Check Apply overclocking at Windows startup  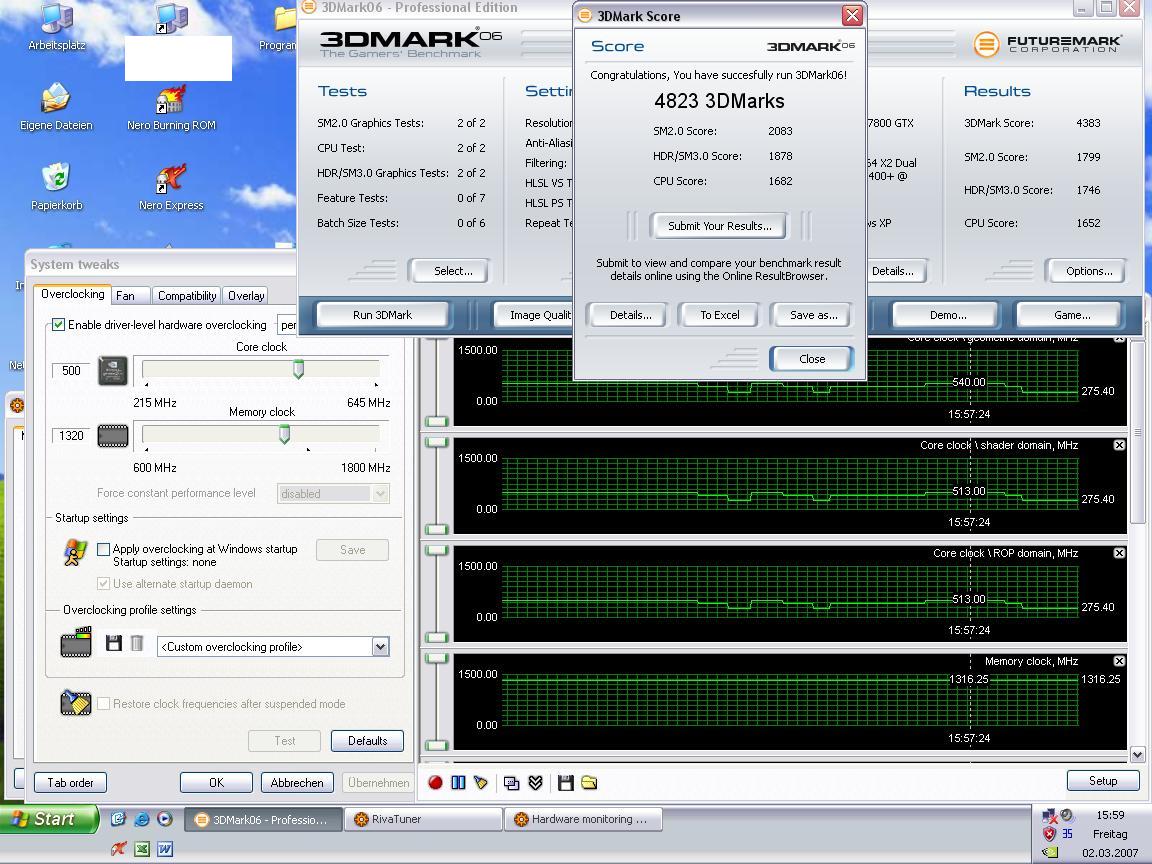[104, 549]
